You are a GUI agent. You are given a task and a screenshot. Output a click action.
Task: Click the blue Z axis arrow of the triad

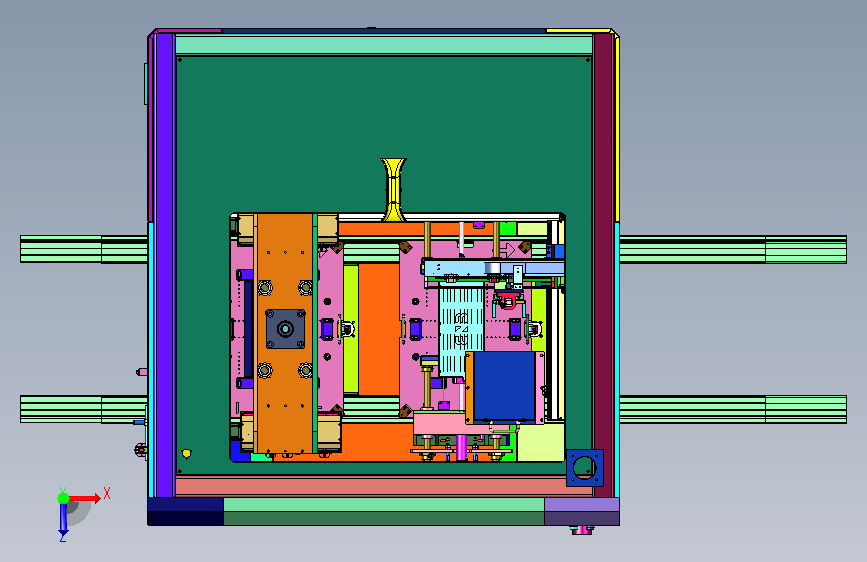63,520
